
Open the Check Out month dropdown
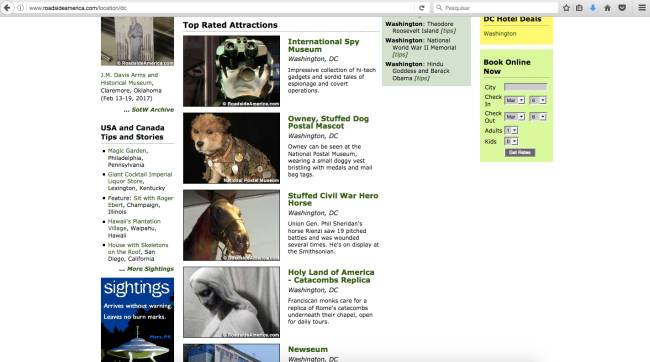(x=514, y=117)
